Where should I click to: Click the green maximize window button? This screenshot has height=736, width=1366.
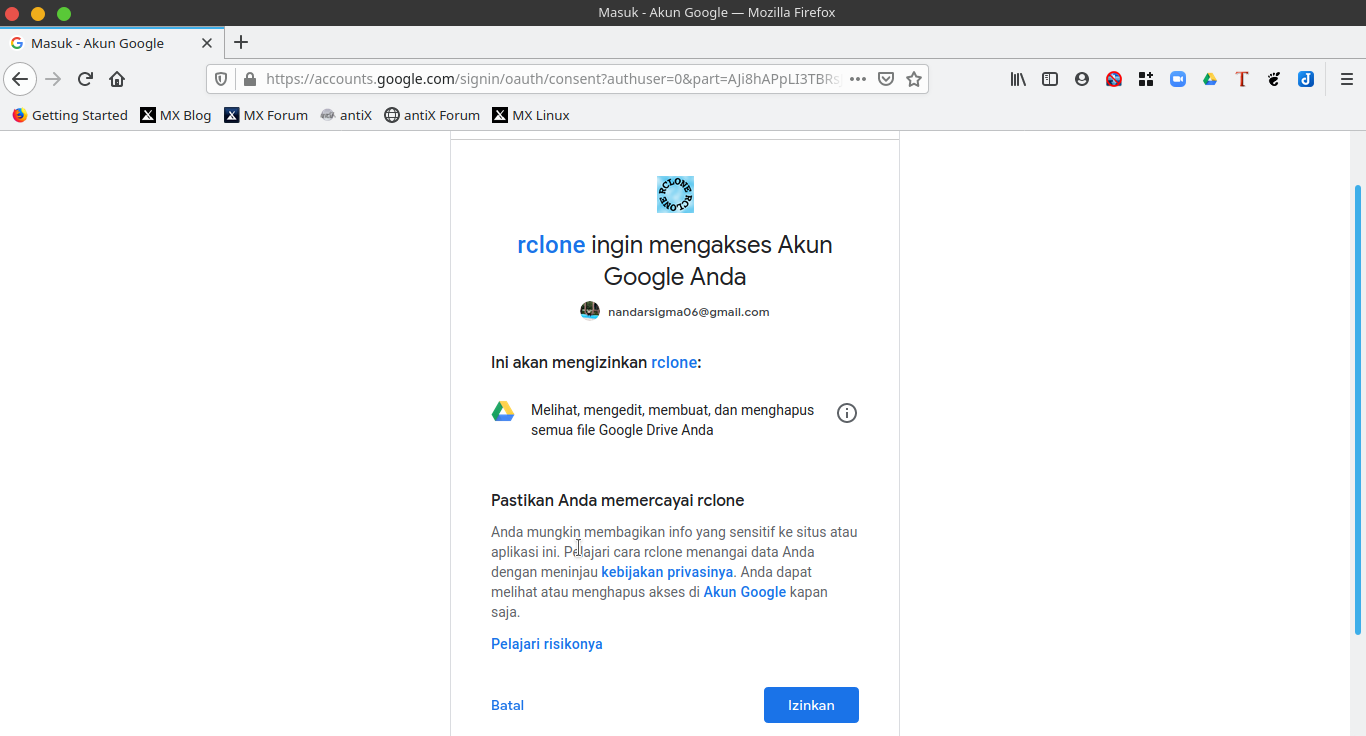(64, 13)
